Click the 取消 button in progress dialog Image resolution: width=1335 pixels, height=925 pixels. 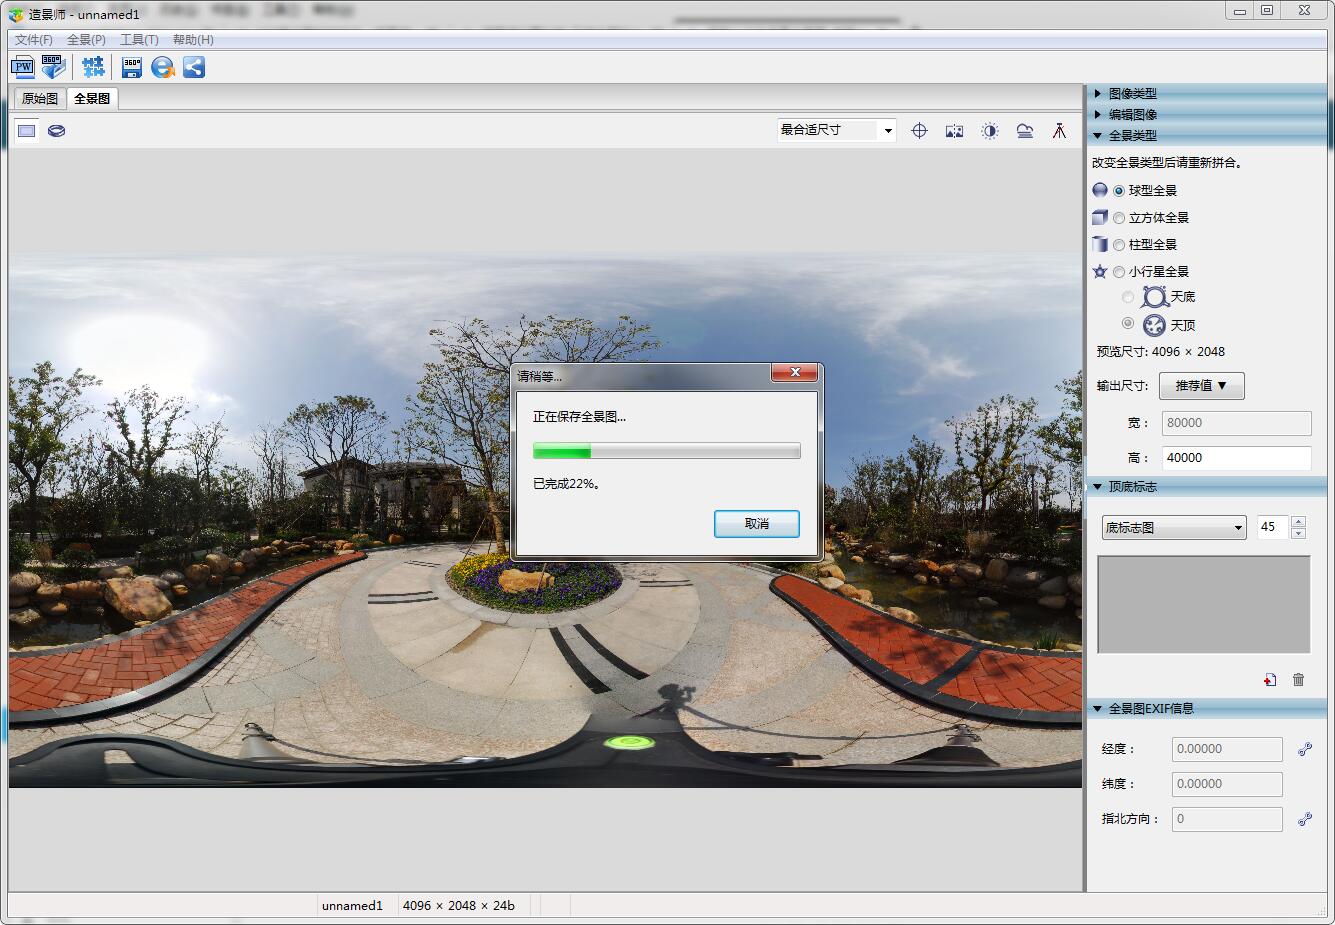pyautogui.click(x=756, y=524)
